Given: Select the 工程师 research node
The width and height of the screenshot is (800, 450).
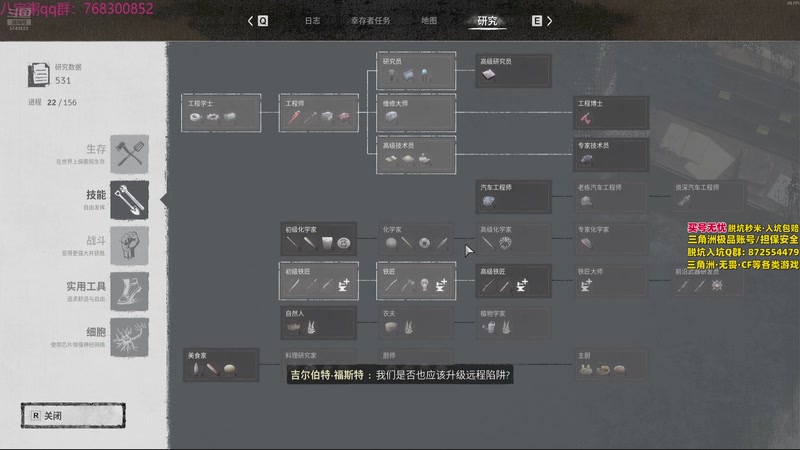Looking at the screenshot, I should click(318, 113).
